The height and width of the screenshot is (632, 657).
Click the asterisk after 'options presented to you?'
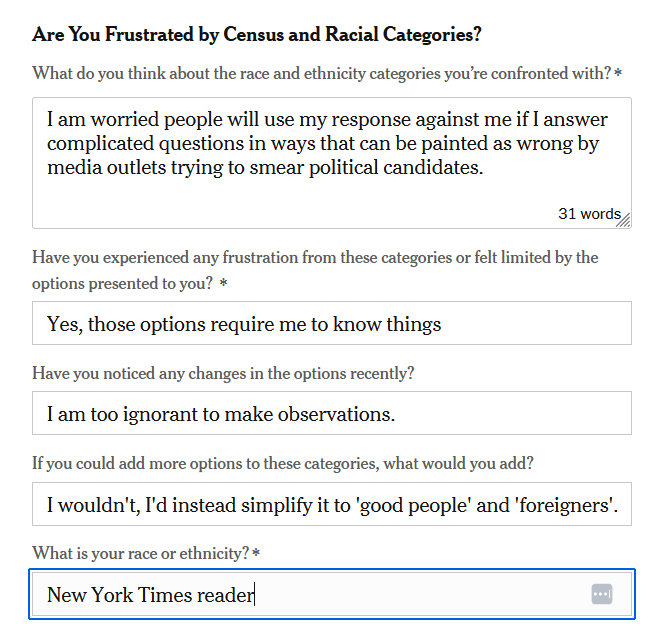(x=223, y=284)
